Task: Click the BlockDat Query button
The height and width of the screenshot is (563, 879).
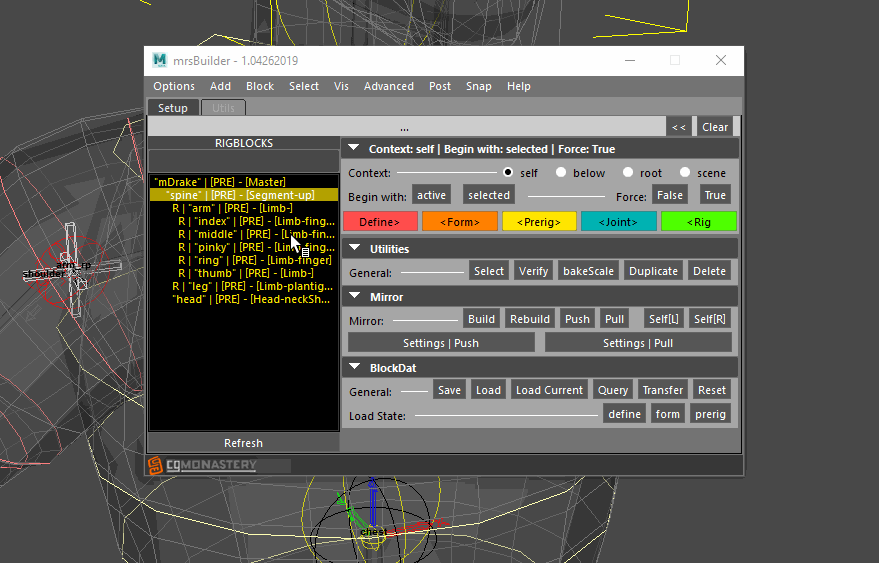Action: coord(613,390)
